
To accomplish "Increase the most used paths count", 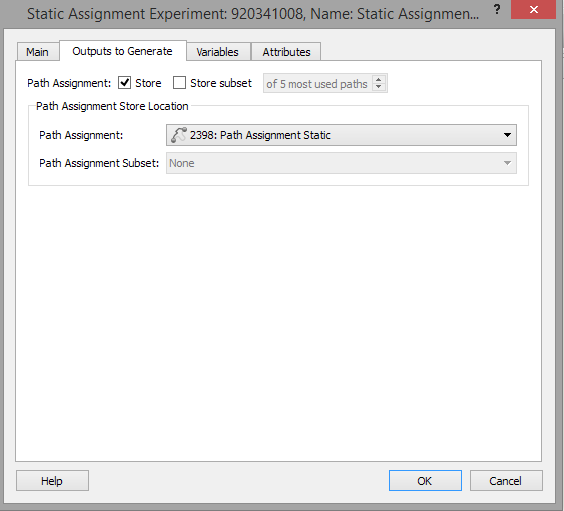I will pos(378,79).
